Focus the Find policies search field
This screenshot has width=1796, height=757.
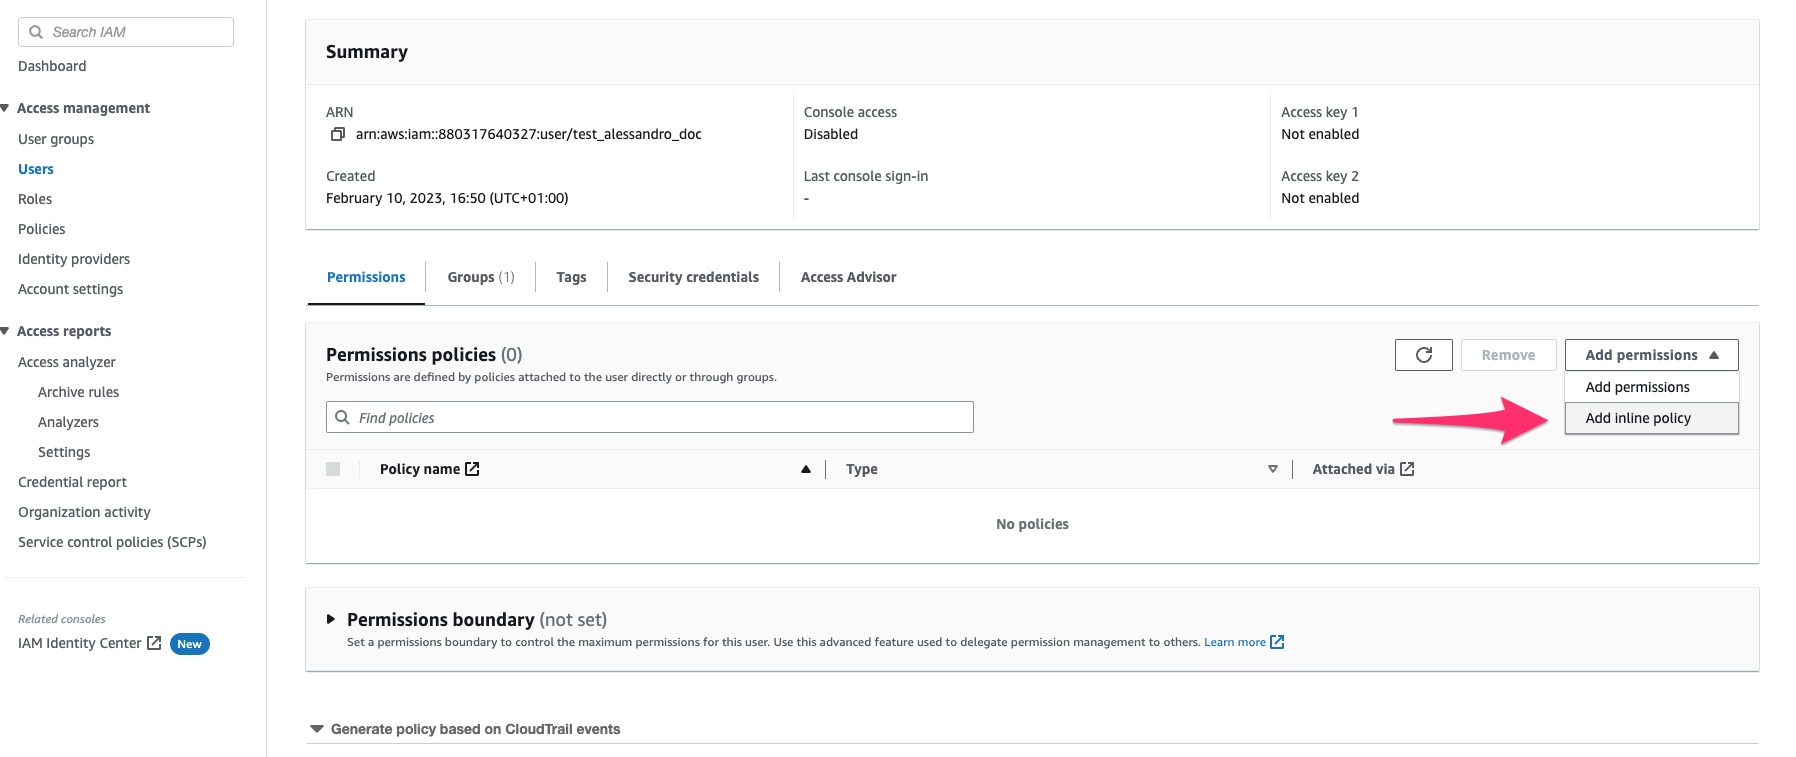[x=650, y=417]
